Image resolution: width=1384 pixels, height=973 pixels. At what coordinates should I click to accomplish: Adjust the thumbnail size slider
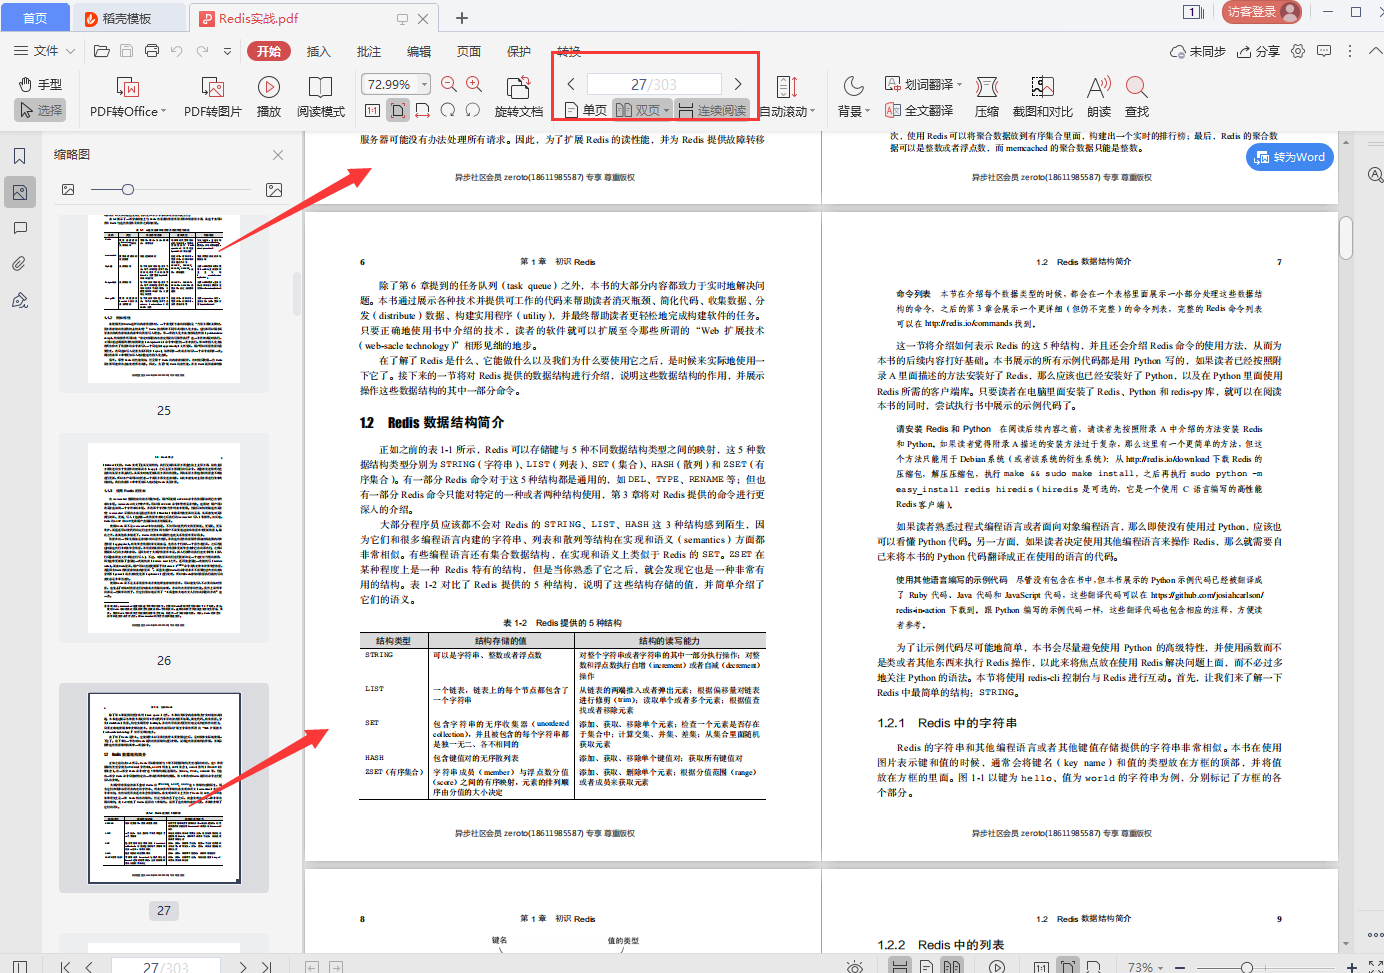[x=127, y=189]
